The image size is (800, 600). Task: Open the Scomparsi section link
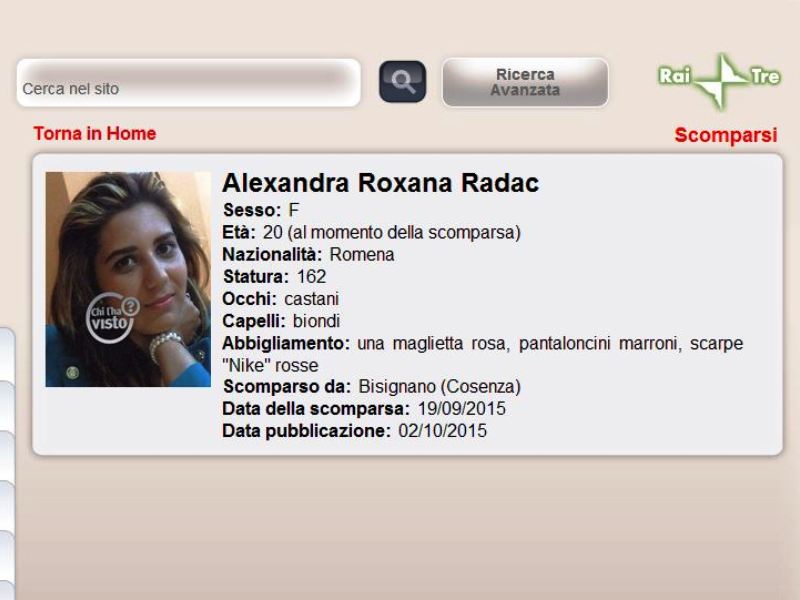726,135
